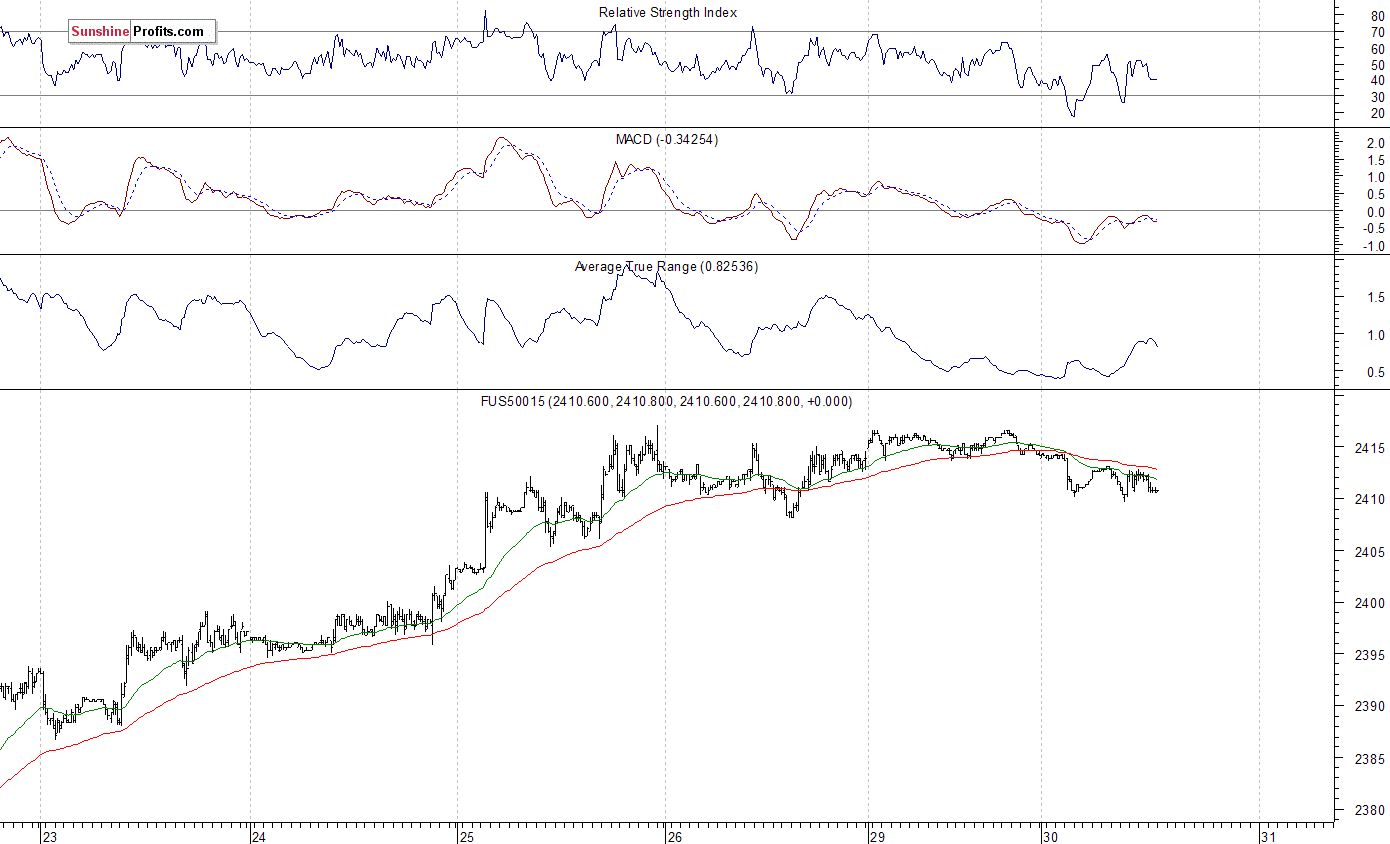Click the MACD (-0.34254) panel title
The width and height of the screenshot is (1390, 844).
666,139
